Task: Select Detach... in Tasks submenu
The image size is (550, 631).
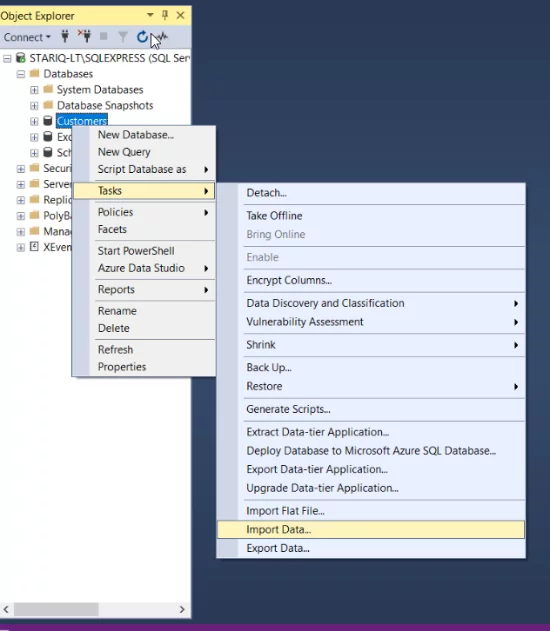Action: pyautogui.click(x=371, y=193)
